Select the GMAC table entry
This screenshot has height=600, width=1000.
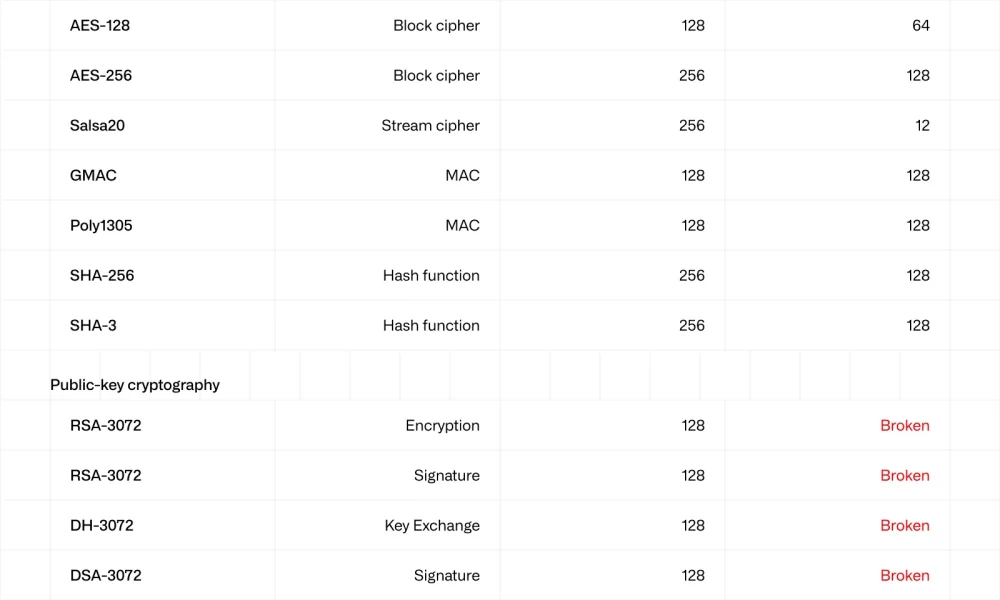pos(93,176)
